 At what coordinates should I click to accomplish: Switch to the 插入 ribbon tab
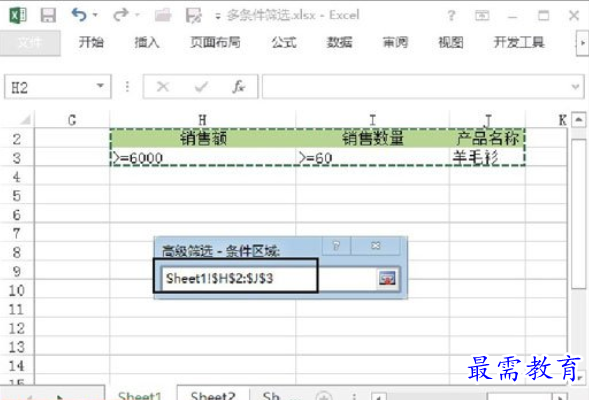pyautogui.click(x=147, y=42)
